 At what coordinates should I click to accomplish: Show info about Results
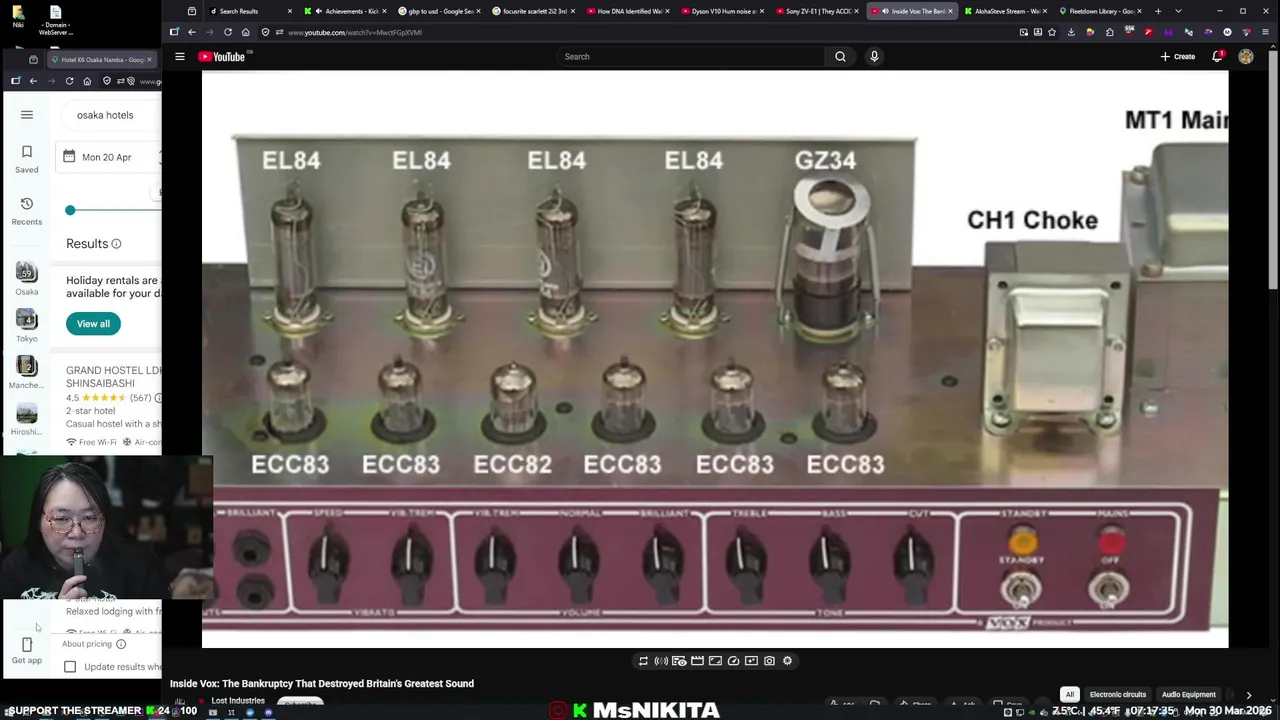click(116, 244)
